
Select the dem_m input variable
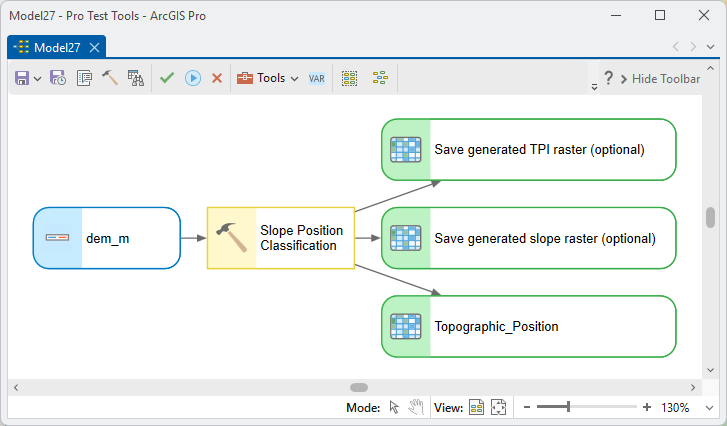pos(107,238)
